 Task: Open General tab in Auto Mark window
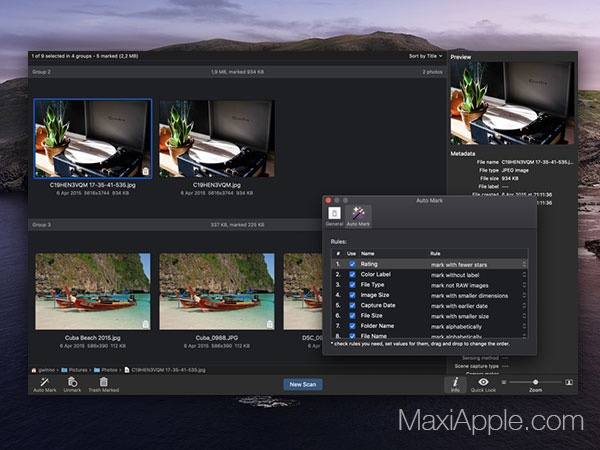[x=334, y=217]
